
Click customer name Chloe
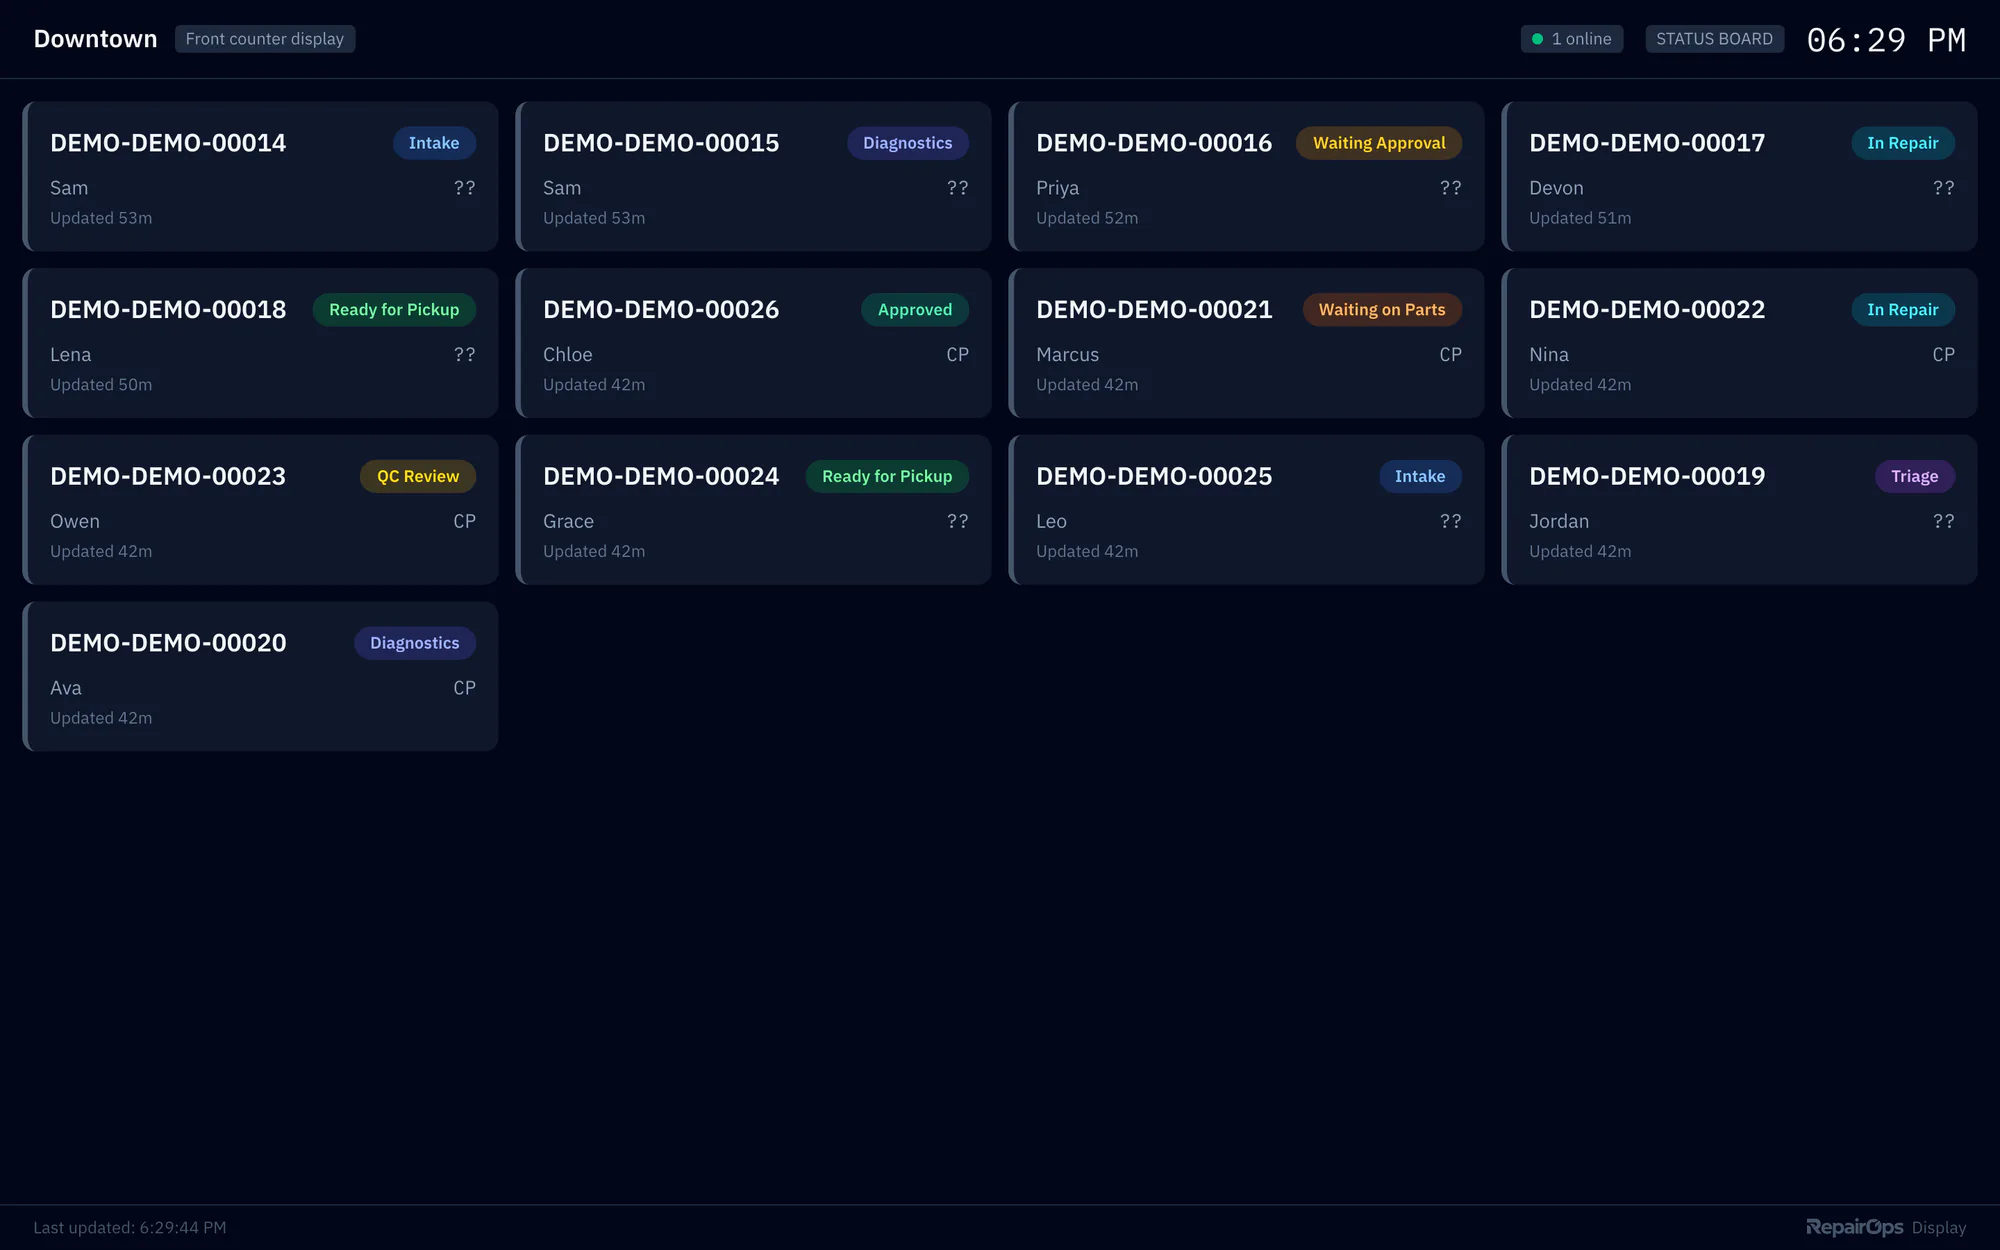(567, 355)
